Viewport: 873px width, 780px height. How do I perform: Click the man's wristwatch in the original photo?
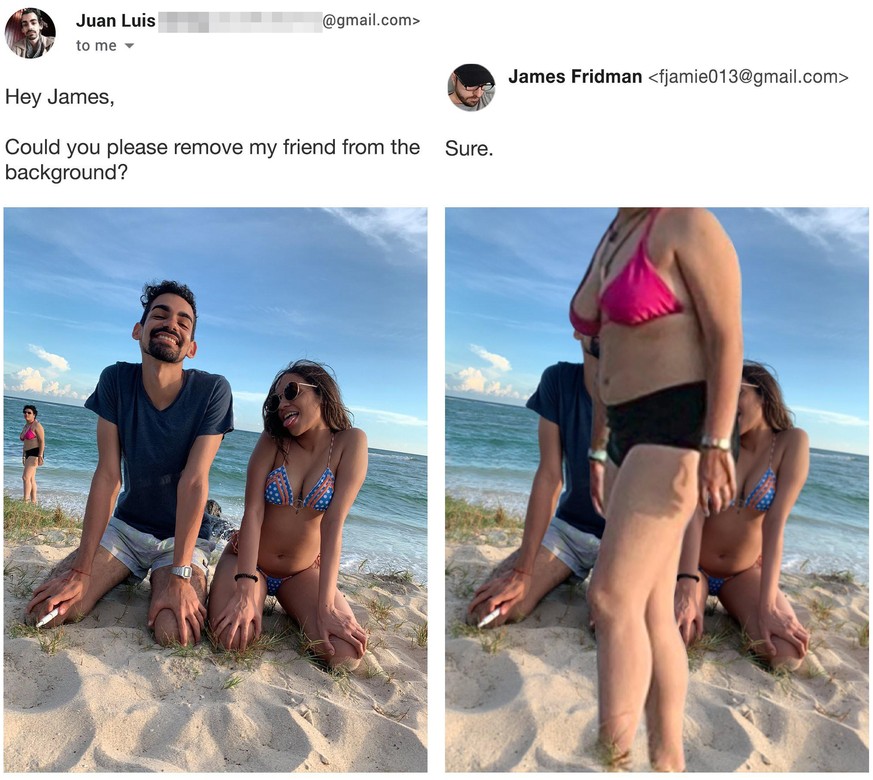click(182, 571)
